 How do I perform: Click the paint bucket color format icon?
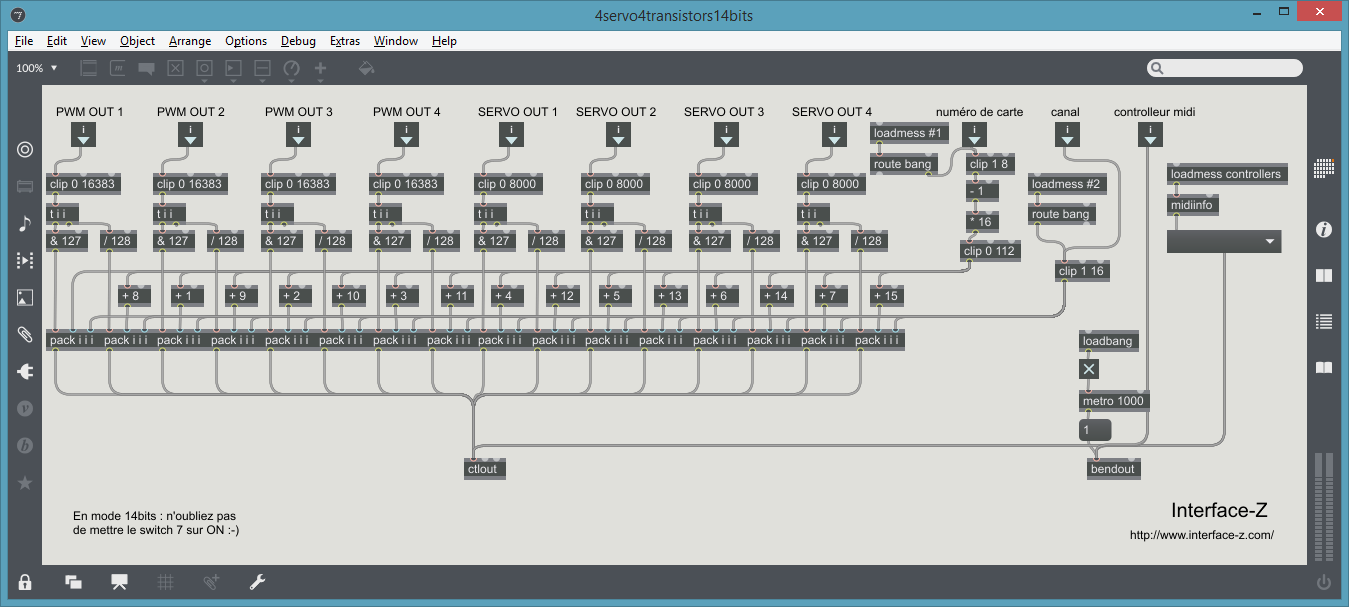(x=366, y=68)
